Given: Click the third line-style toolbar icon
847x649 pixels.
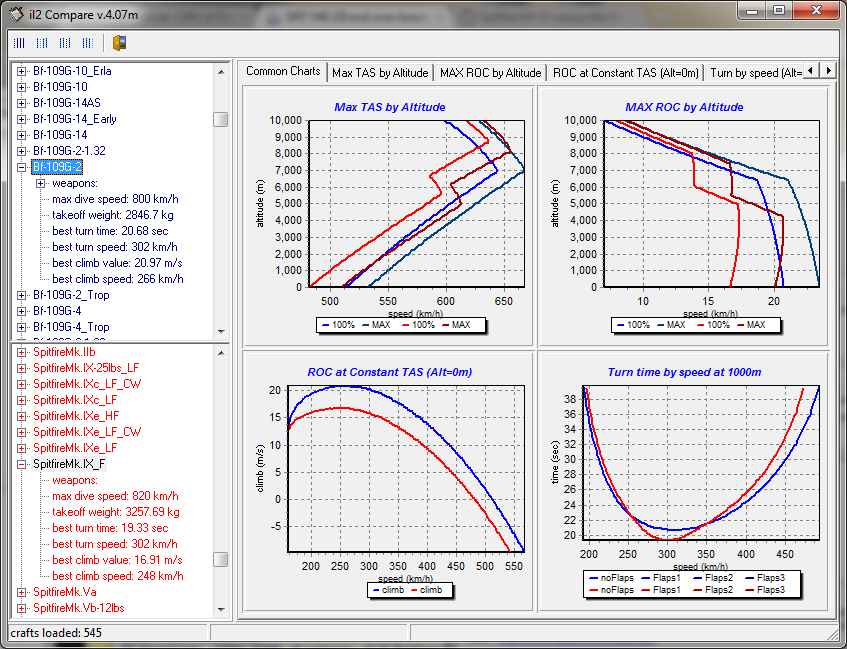Looking at the screenshot, I should [x=65, y=43].
